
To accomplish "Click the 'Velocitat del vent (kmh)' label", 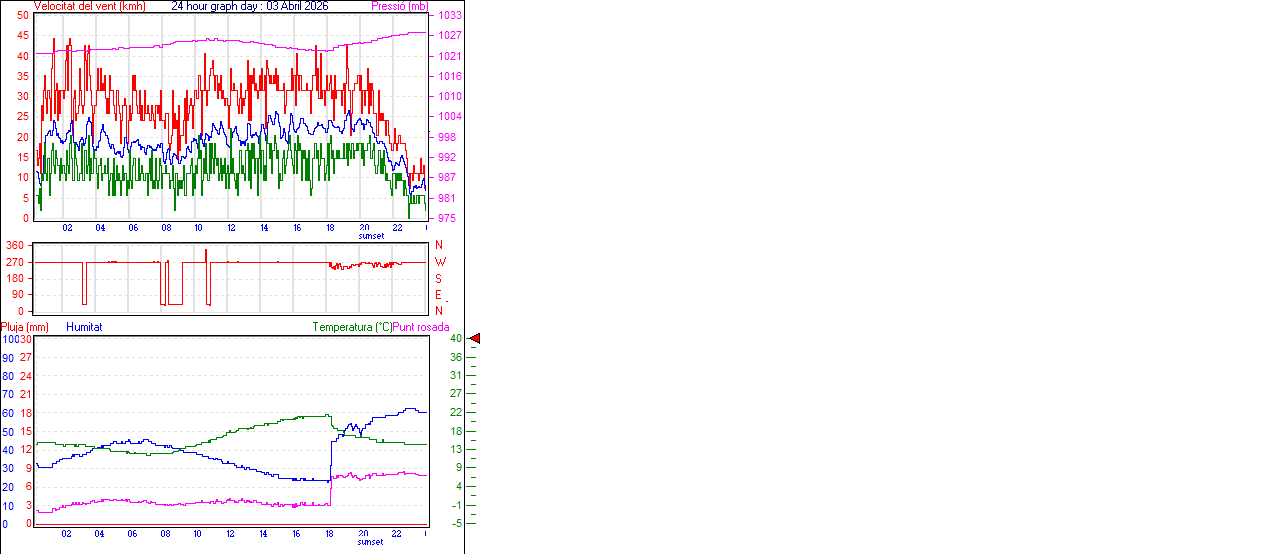I will tap(89, 6).
